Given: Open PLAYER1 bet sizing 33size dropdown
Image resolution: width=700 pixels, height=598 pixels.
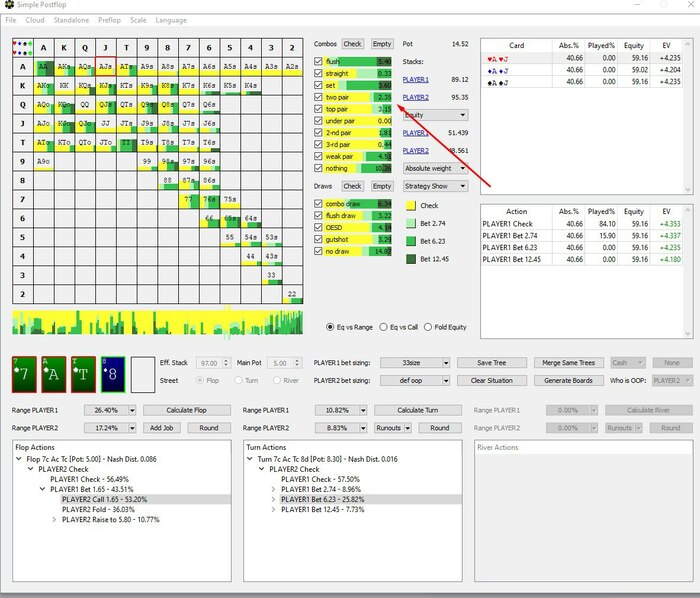Looking at the screenshot, I should (x=415, y=363).
